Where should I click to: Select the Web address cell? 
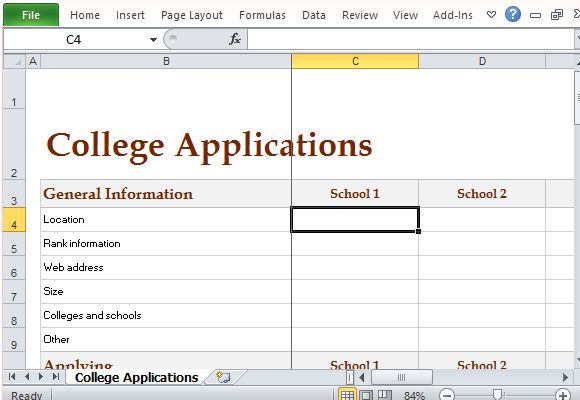click(x=166, y=268)
